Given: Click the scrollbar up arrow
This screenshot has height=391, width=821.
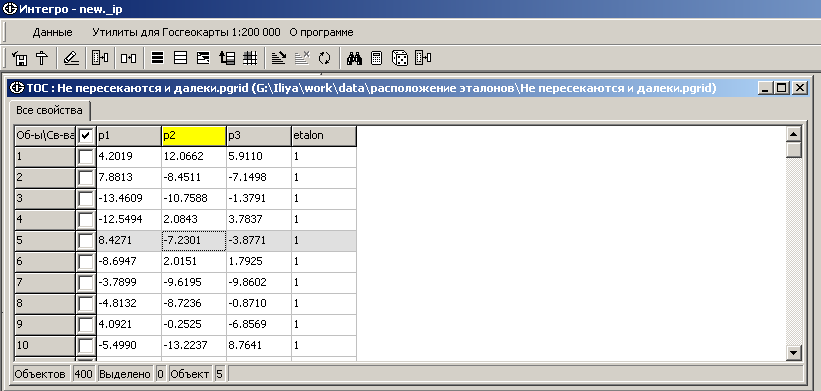Looking at the screenshot, I should 794,134.
